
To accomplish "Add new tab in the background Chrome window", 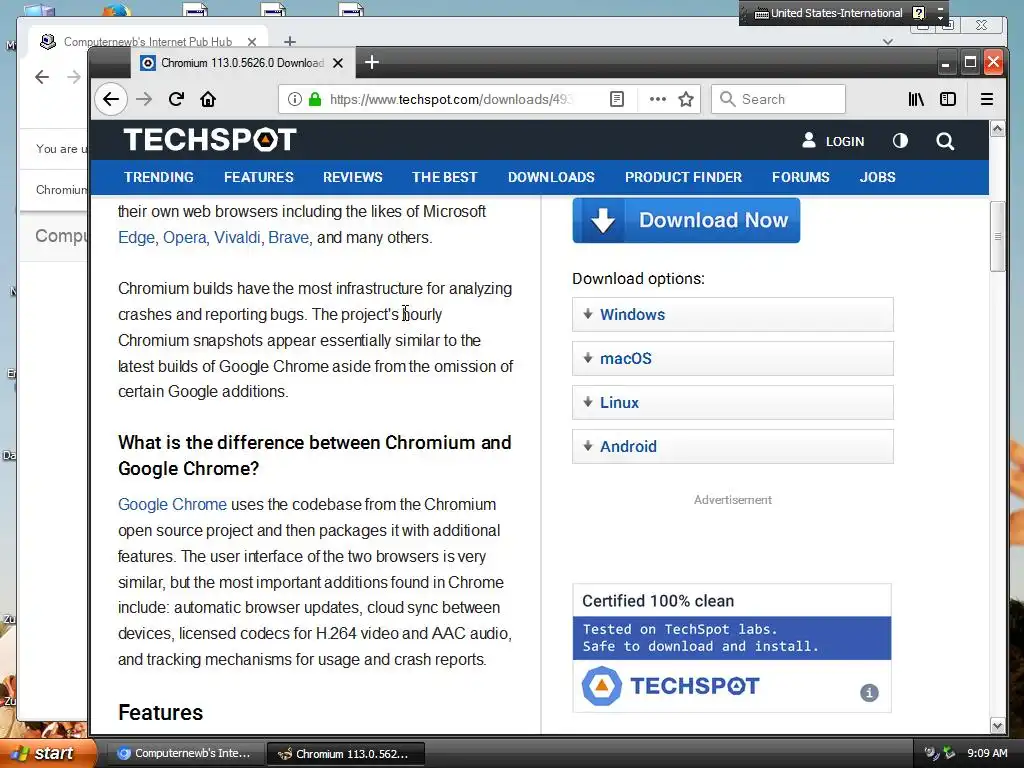I will 290,42.
